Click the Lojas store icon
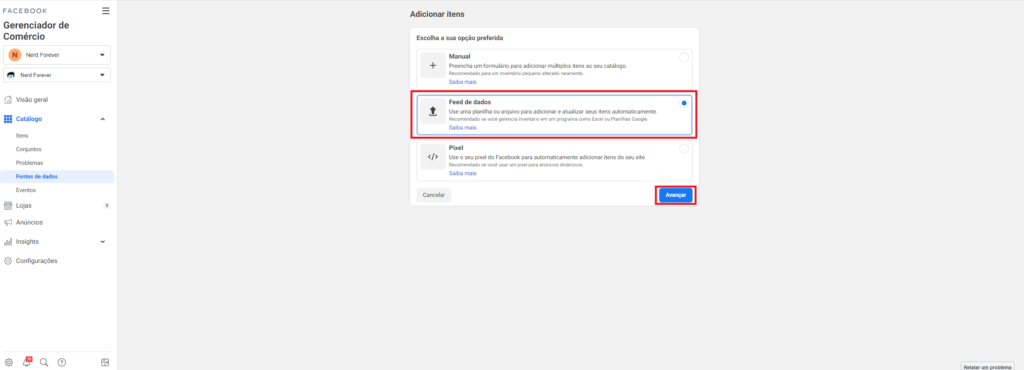Viewport: 1024px width, 370px height. (8, 206)
